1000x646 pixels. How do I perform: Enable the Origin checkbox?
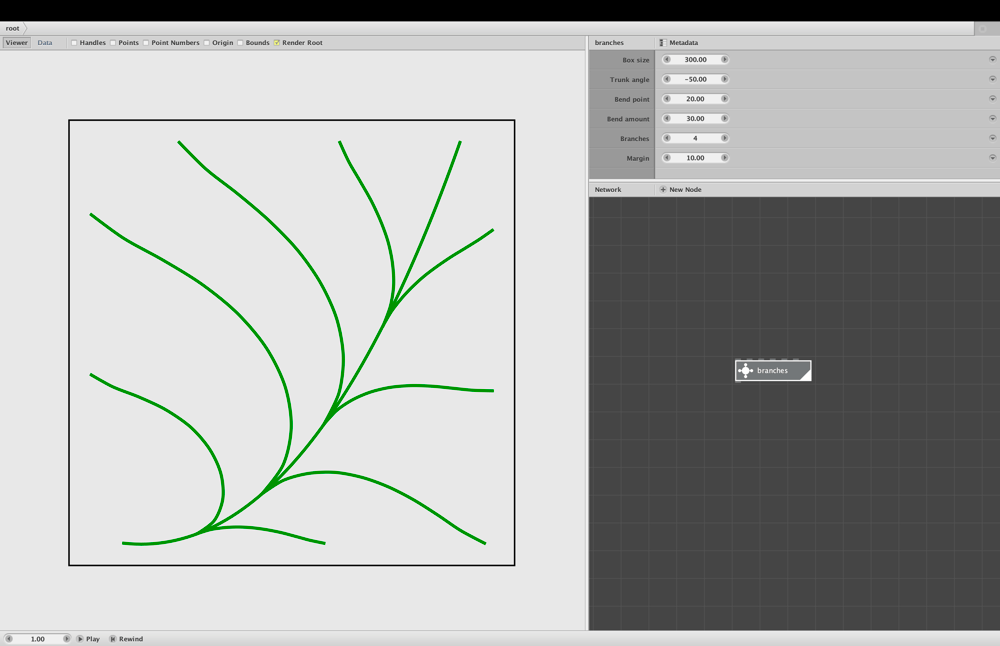click(x=207, y=43)
